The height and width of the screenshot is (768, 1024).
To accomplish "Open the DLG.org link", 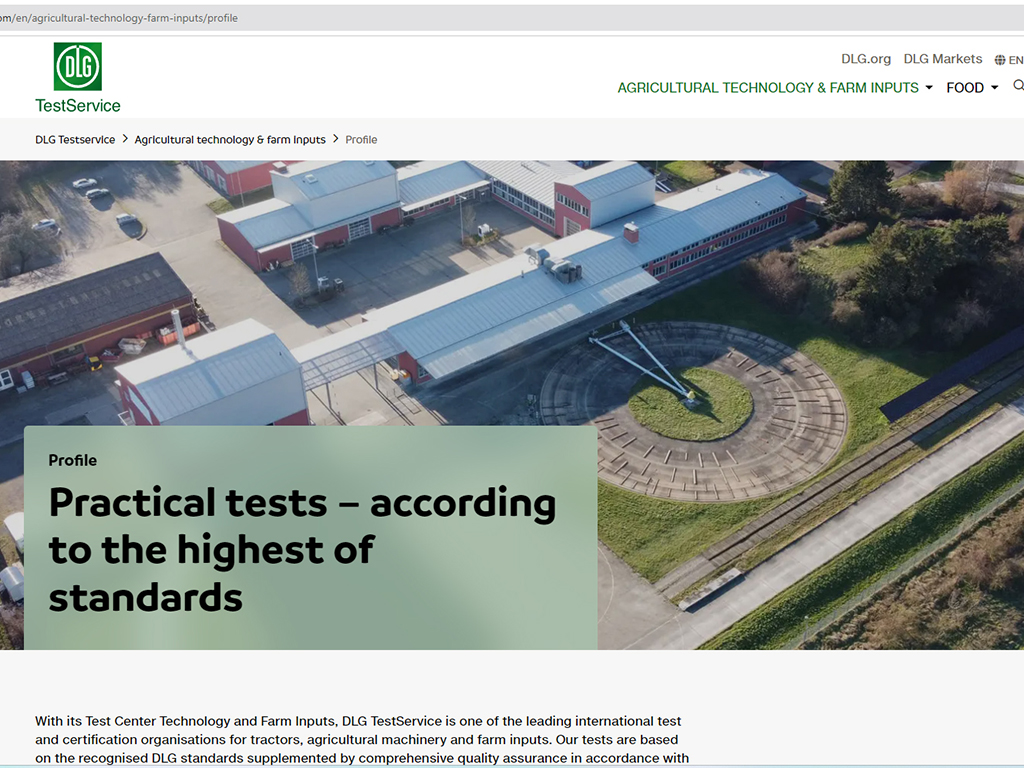I will 865,59.
